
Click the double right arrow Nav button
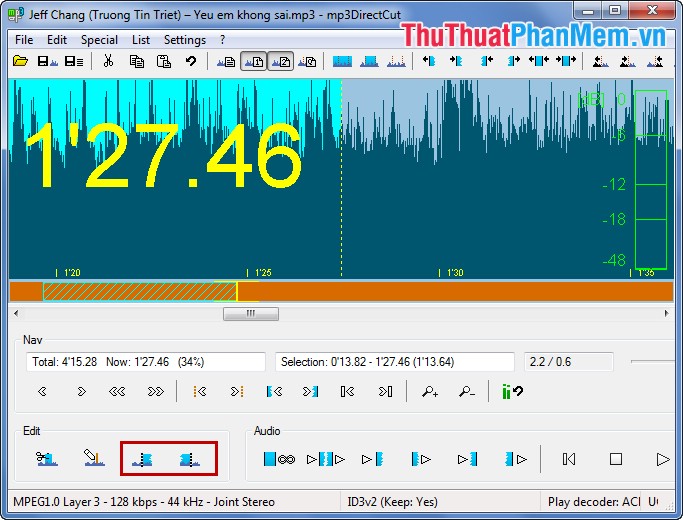click(x=155, y=392)
